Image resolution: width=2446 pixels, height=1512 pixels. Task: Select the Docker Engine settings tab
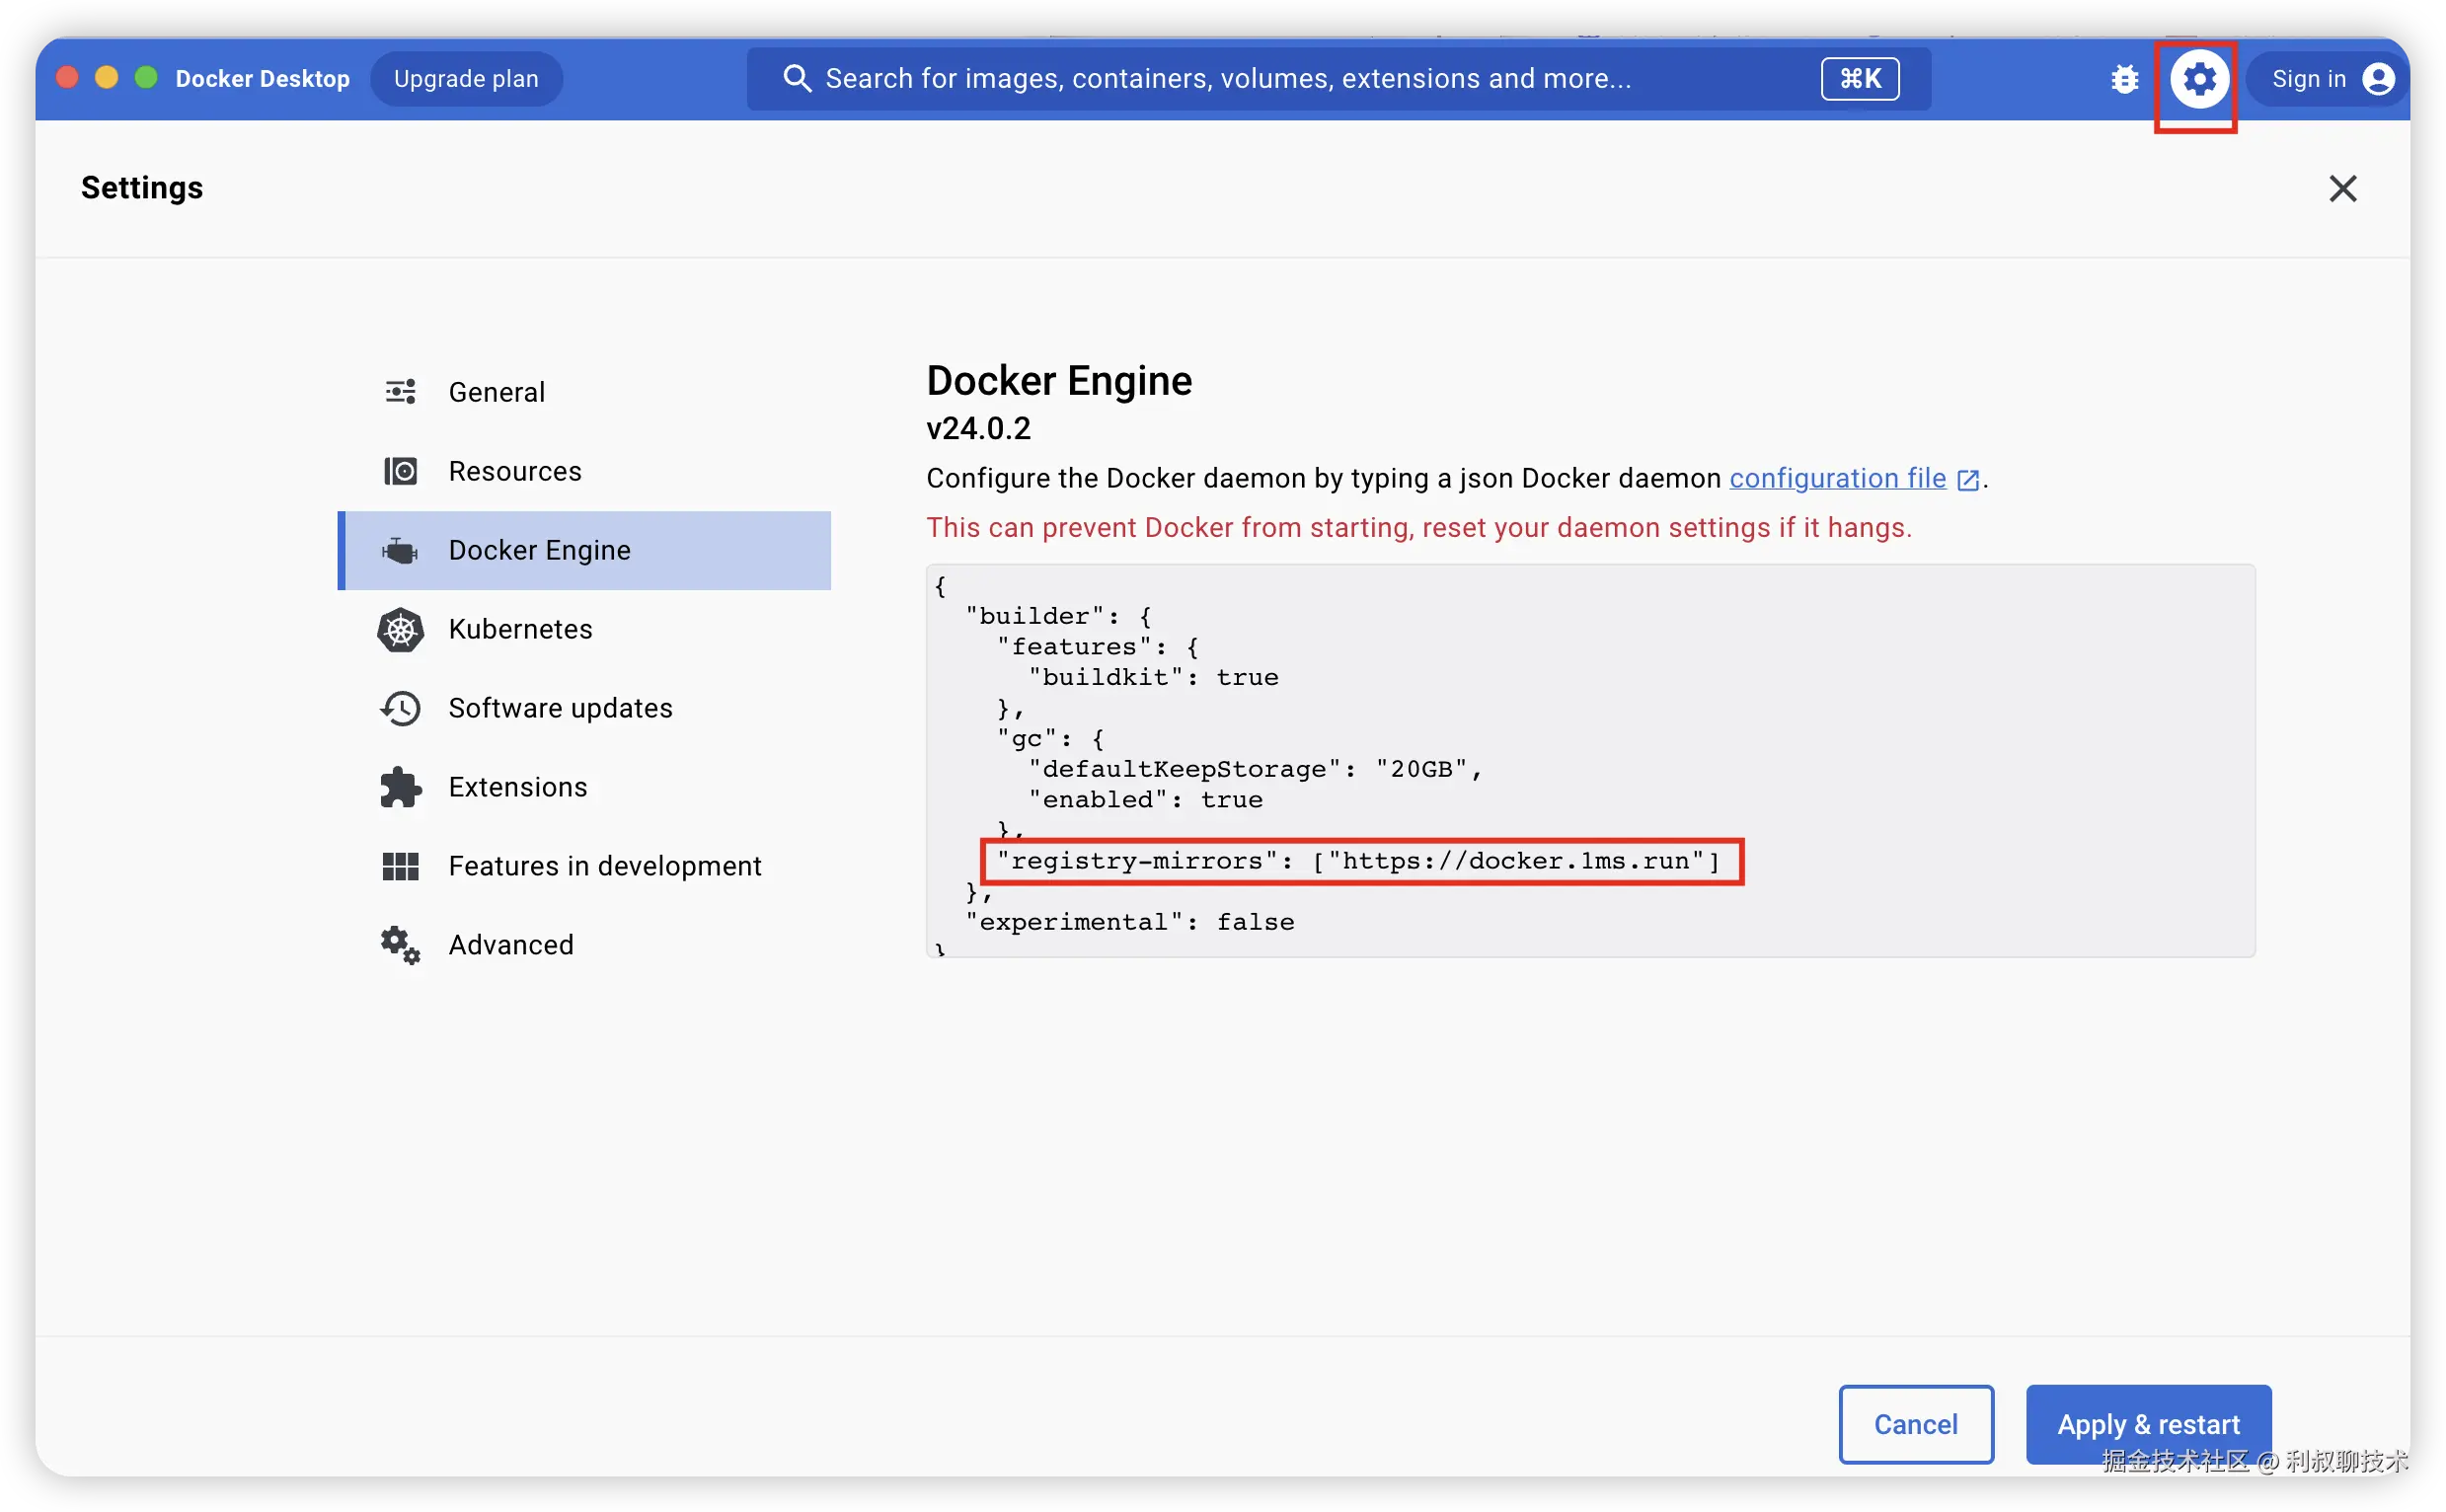540,551
